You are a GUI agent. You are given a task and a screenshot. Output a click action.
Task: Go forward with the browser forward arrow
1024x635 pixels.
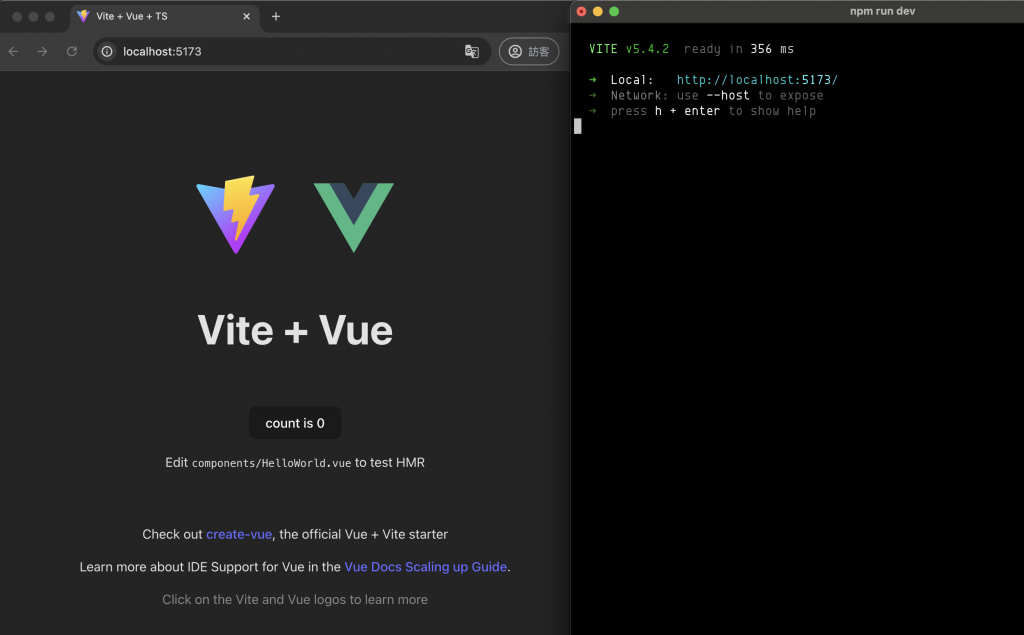tap(42, 51)
